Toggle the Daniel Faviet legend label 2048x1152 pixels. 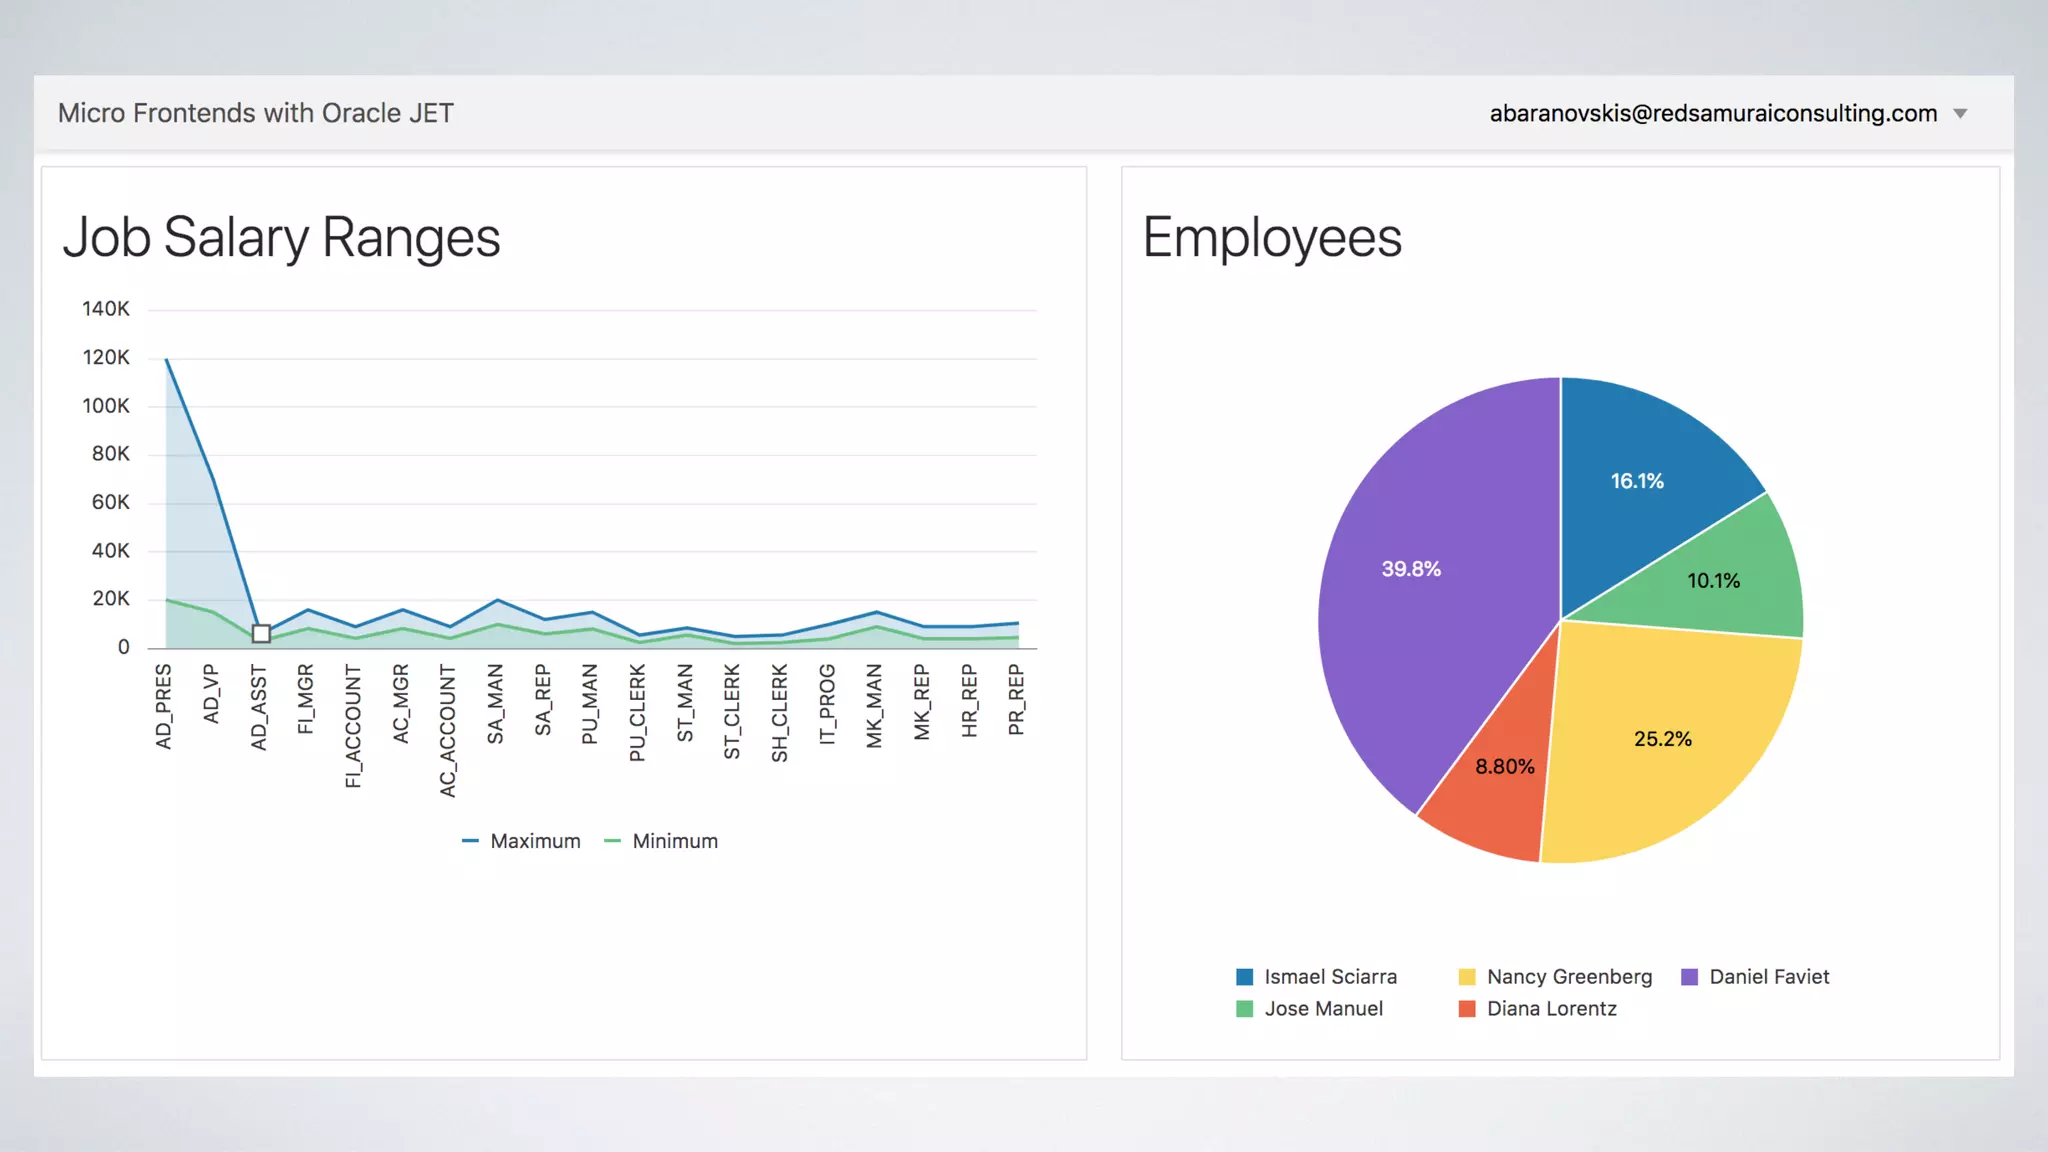coord(1769,977)
